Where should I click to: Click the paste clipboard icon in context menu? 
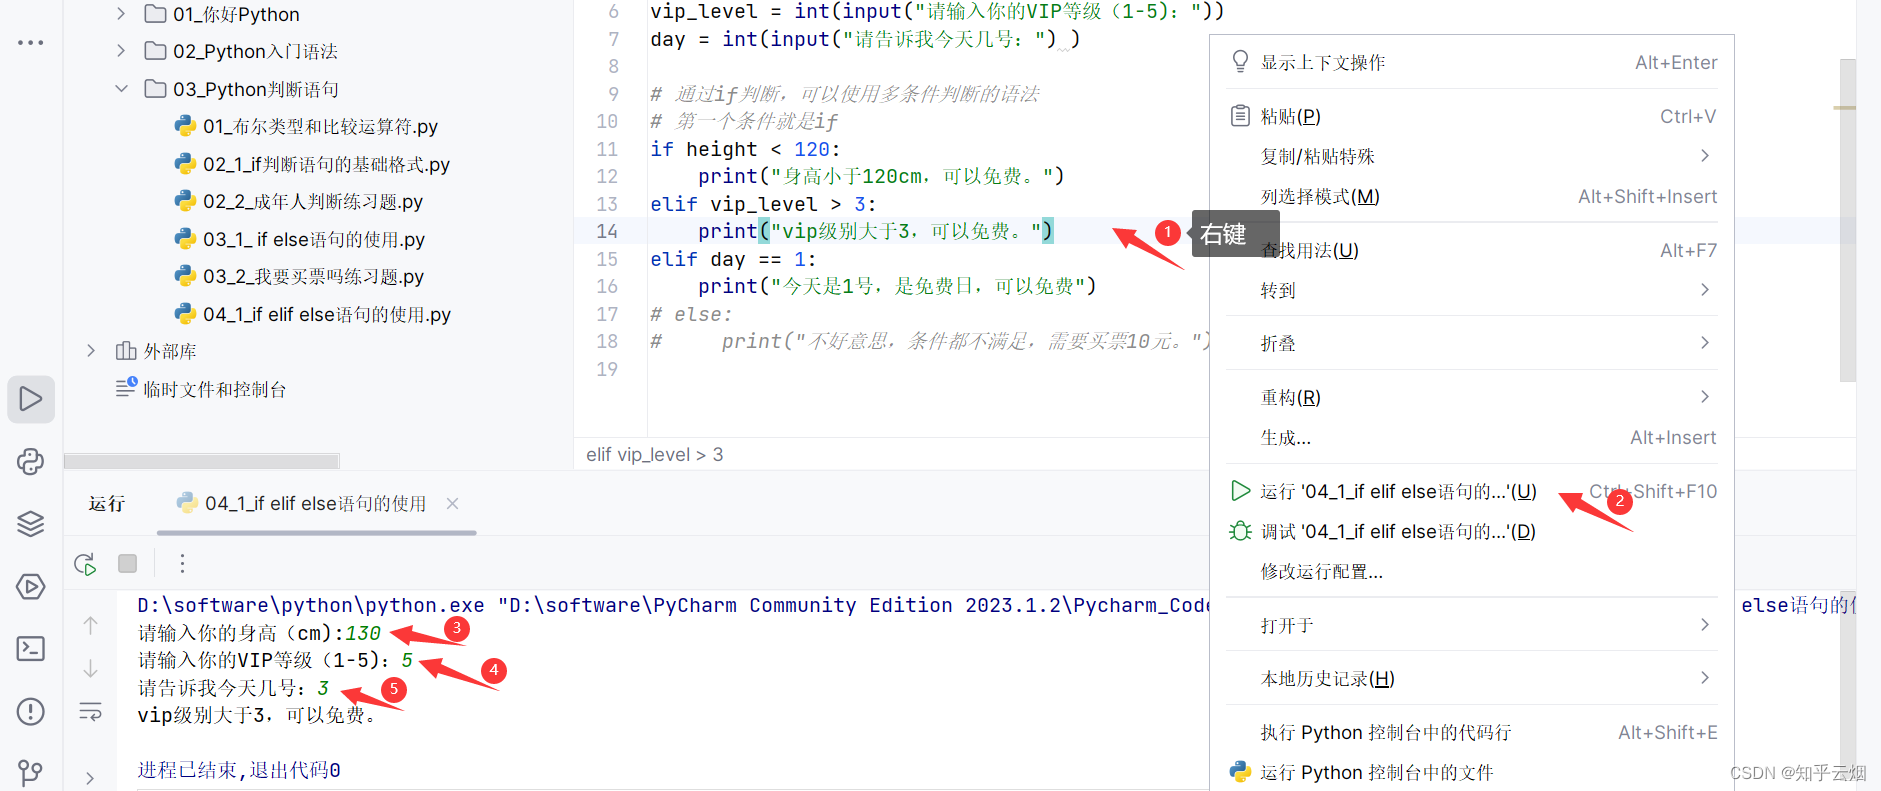pos(1240,116)
